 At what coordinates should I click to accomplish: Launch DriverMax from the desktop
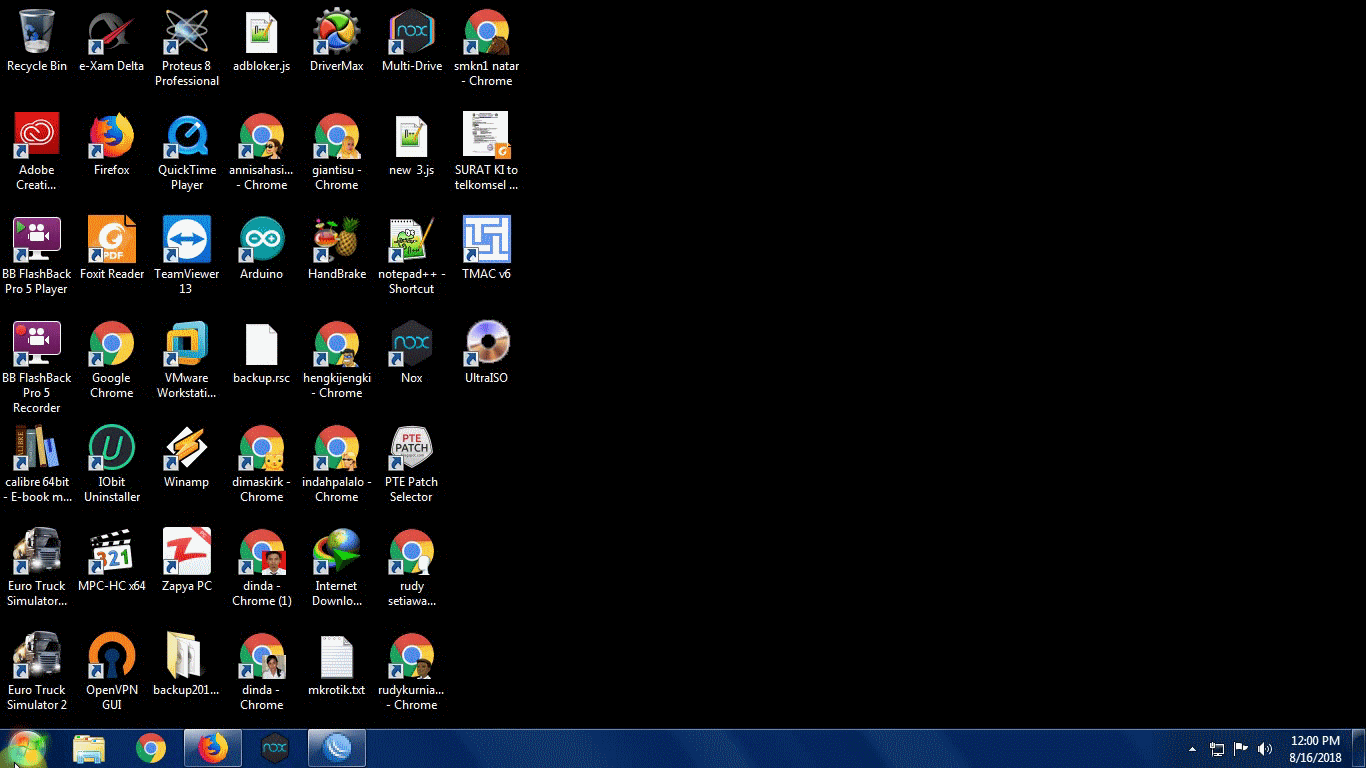(337, 41)
